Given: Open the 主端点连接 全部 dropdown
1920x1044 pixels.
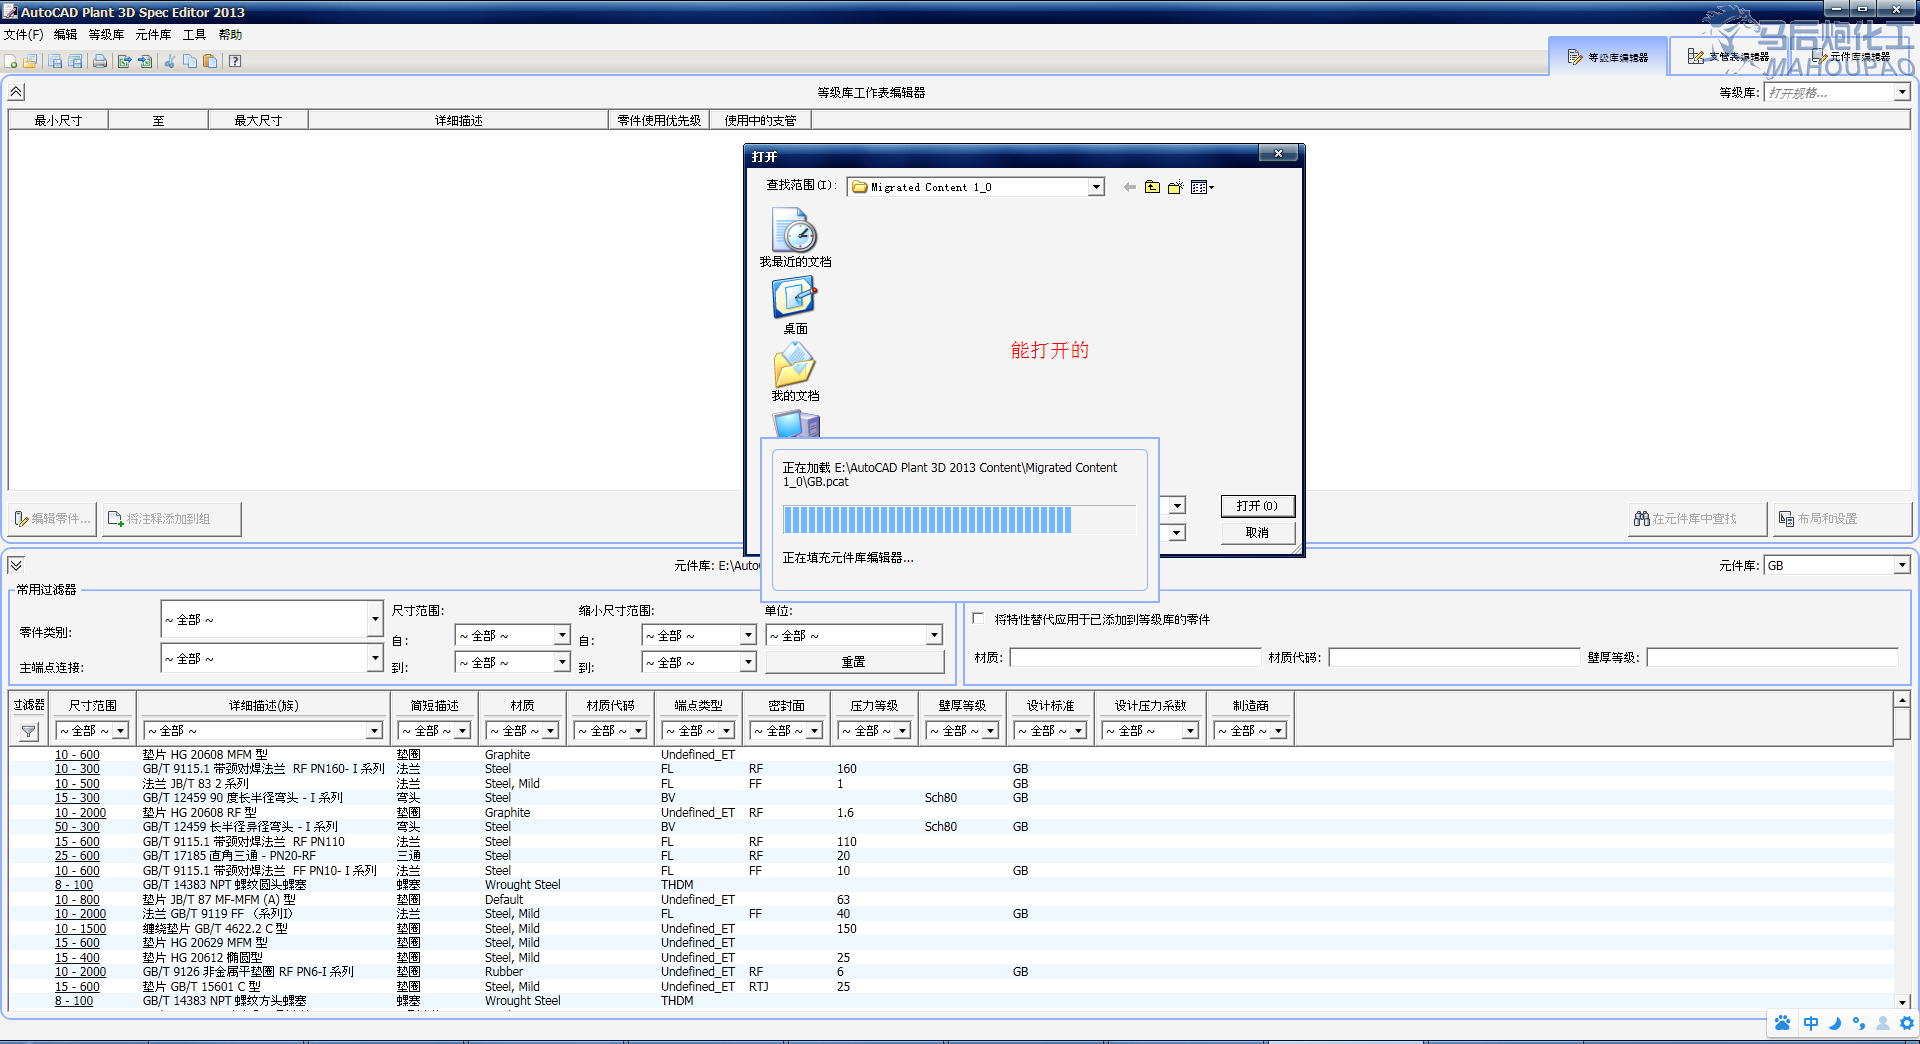Looking at the screenshot, I should pos(375,658).
